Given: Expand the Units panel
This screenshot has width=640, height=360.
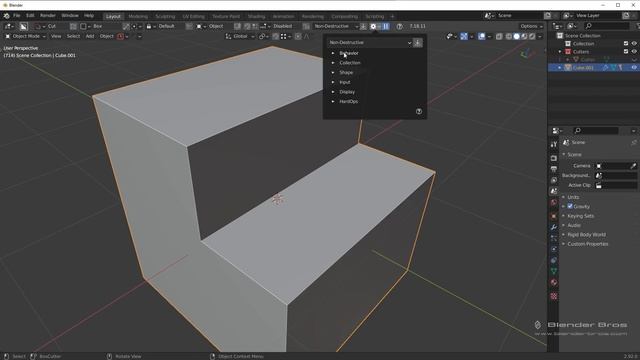Looking at the screenshot, I should 573,197.
